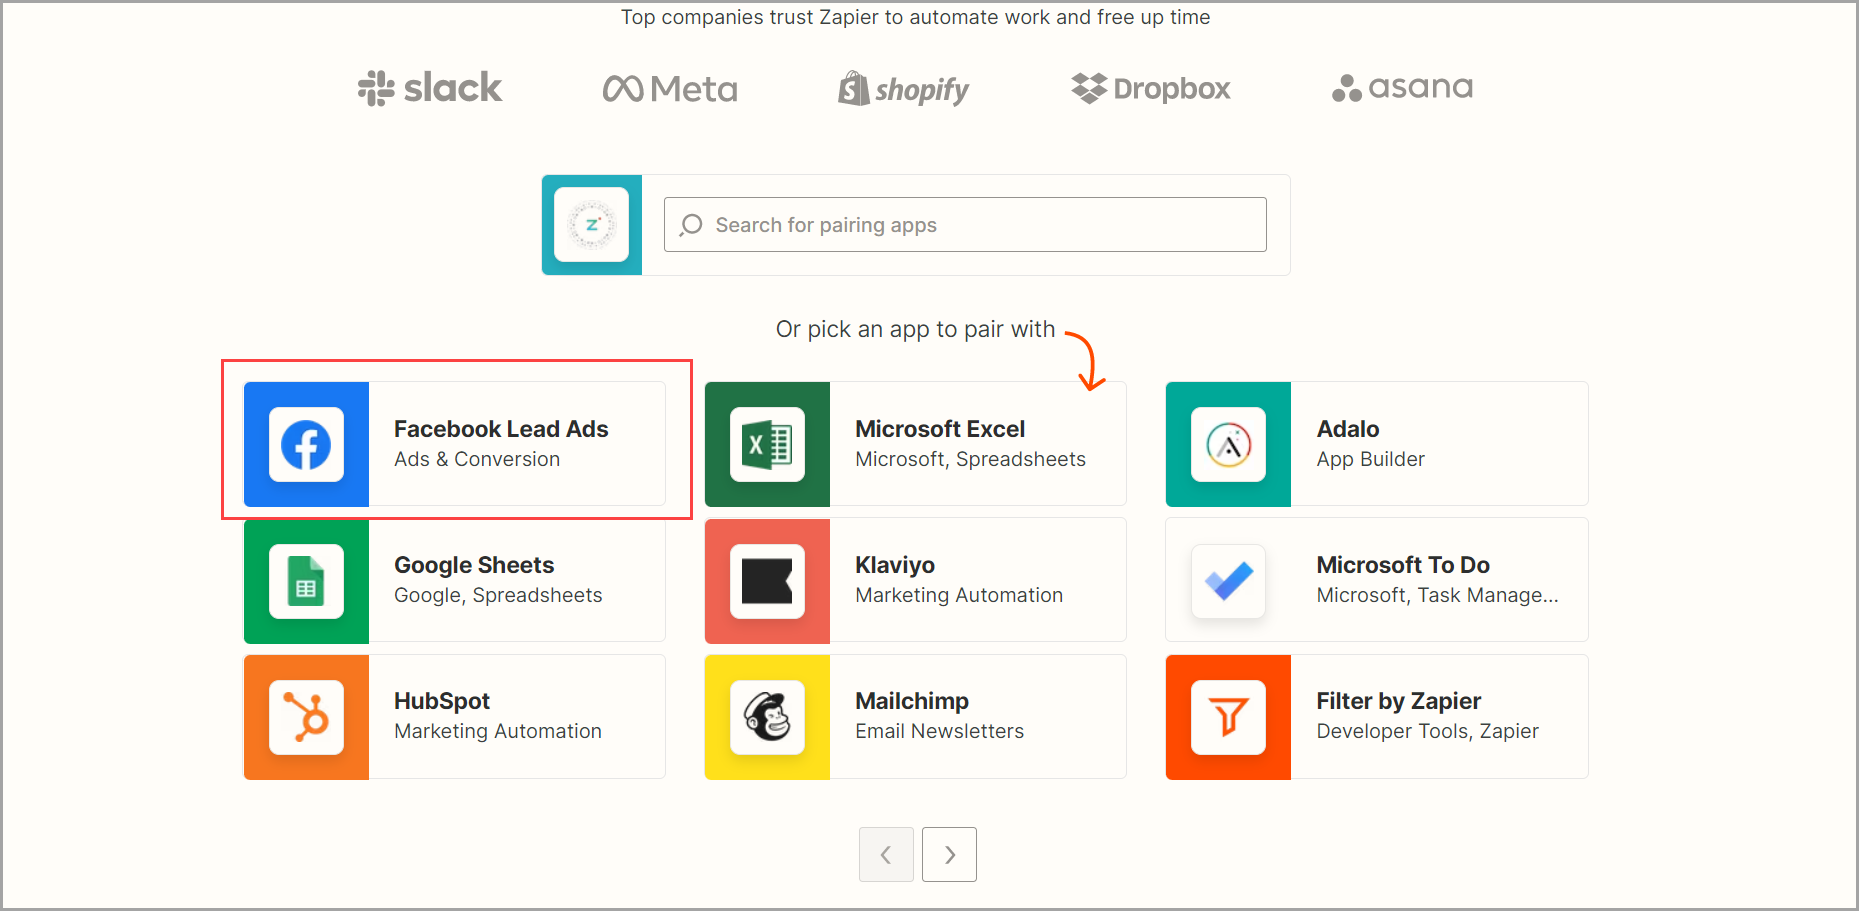Click the Dropbox logo
The image size is (1859, 911).
pos(1150,89)
